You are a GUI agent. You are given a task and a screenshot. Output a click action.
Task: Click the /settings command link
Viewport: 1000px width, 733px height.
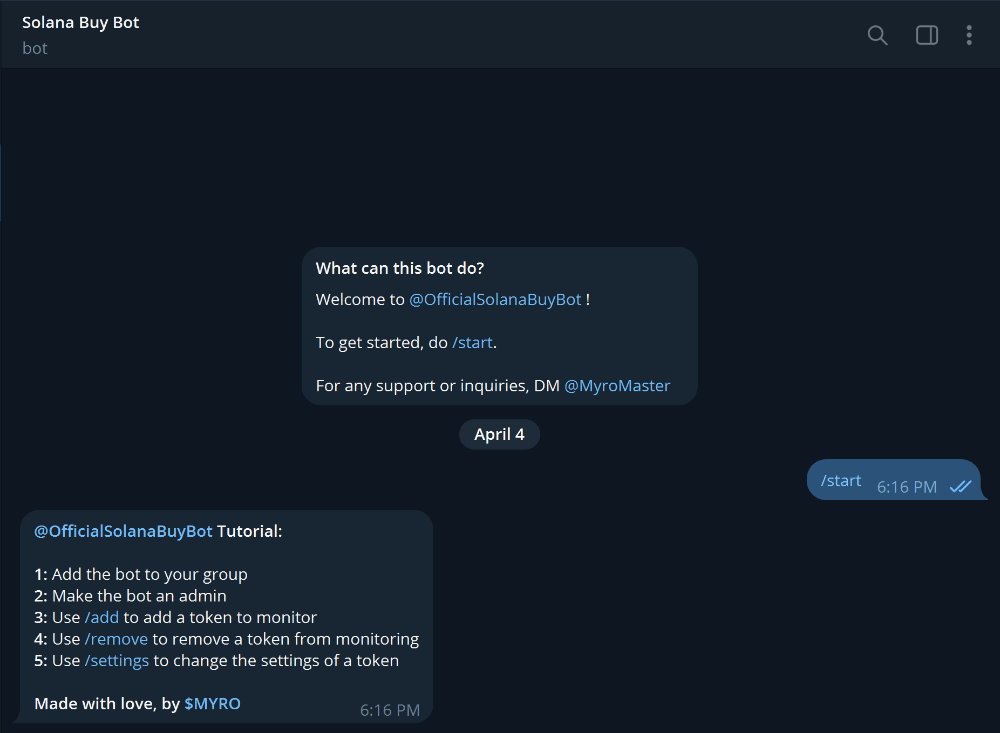click(117, 661)
